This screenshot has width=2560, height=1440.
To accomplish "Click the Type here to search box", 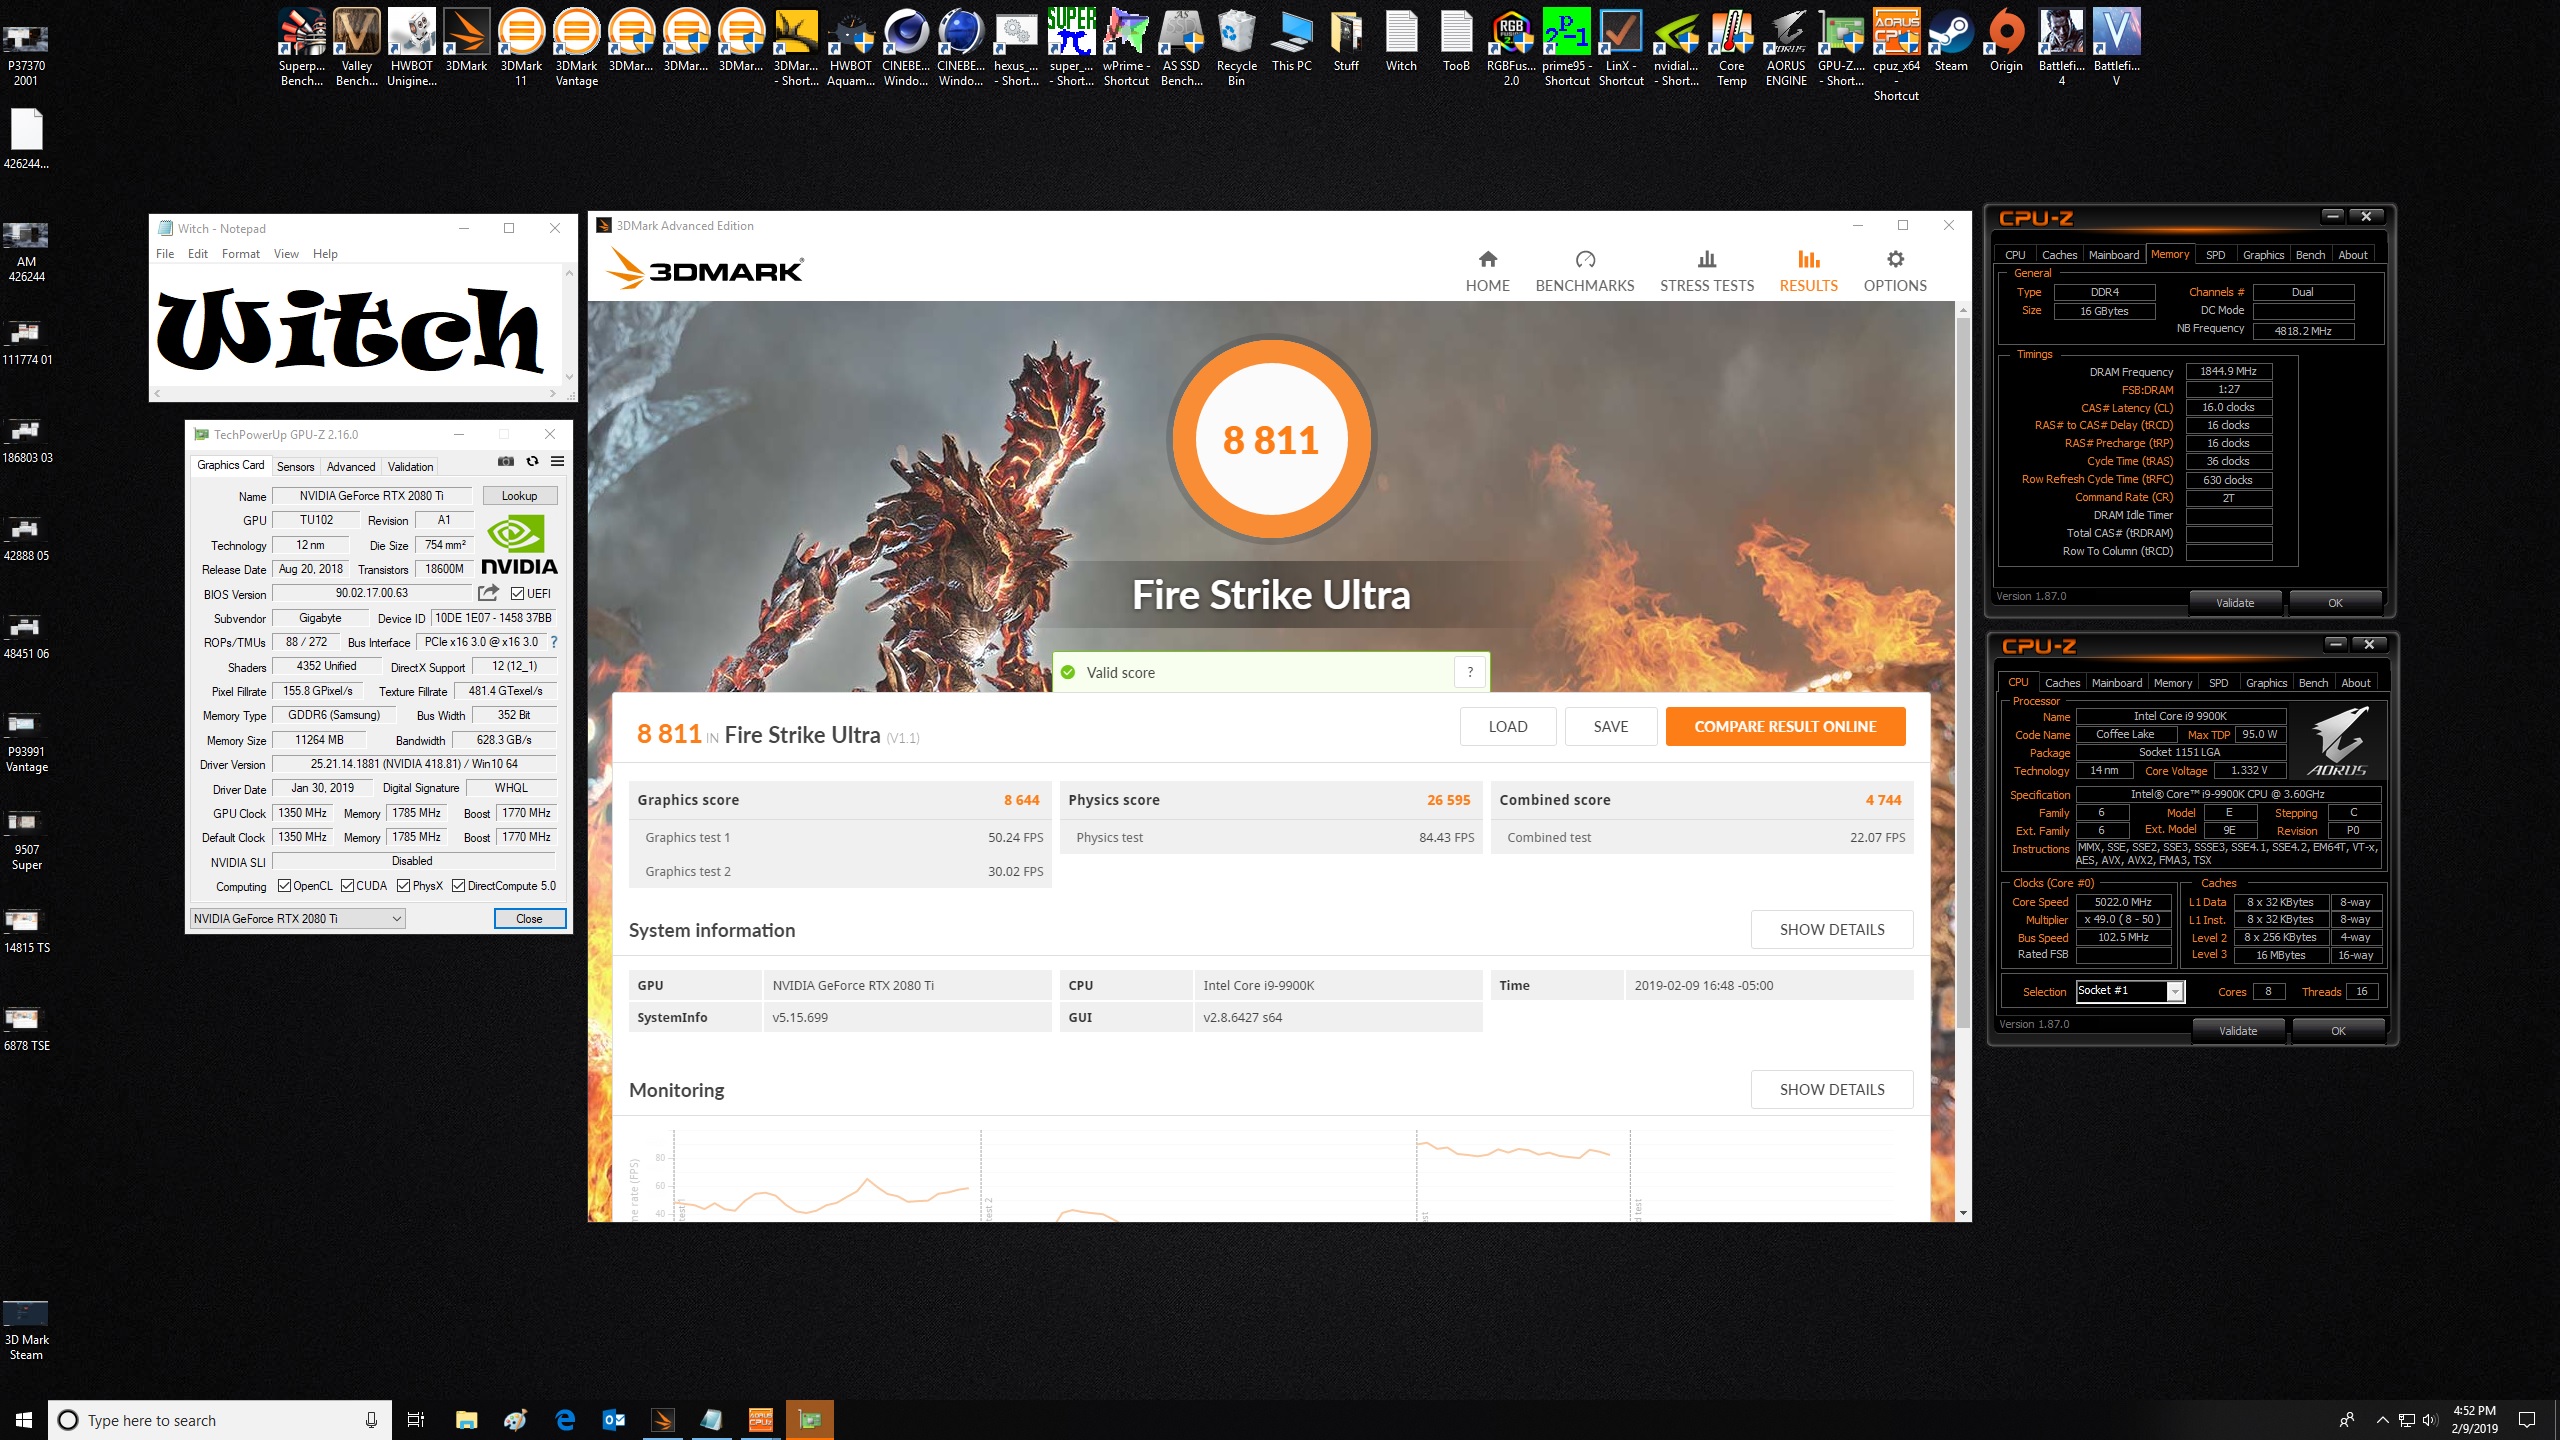I will (218, 1420).
